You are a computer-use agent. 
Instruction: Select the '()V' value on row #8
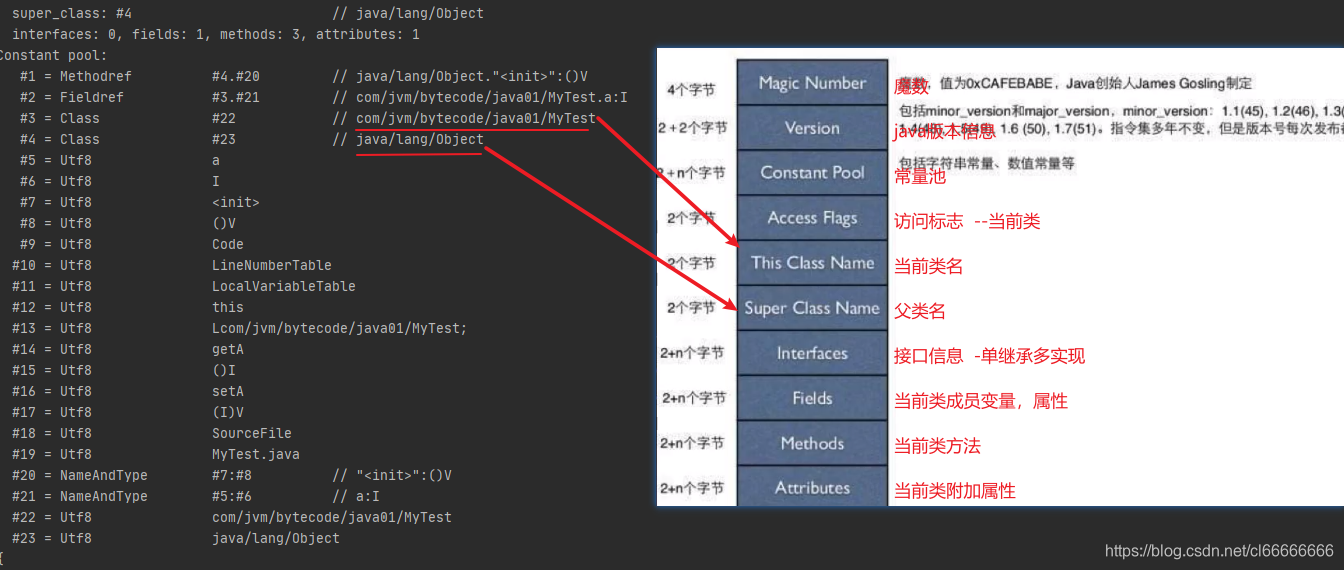tap(224, 223)
